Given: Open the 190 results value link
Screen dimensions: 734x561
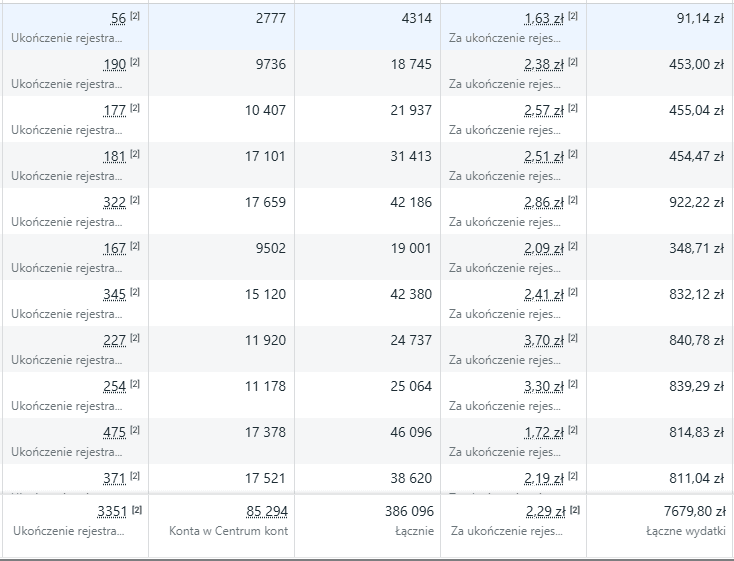Looking at the screenshot, I should pyautogui.click(x=114, y=65).
